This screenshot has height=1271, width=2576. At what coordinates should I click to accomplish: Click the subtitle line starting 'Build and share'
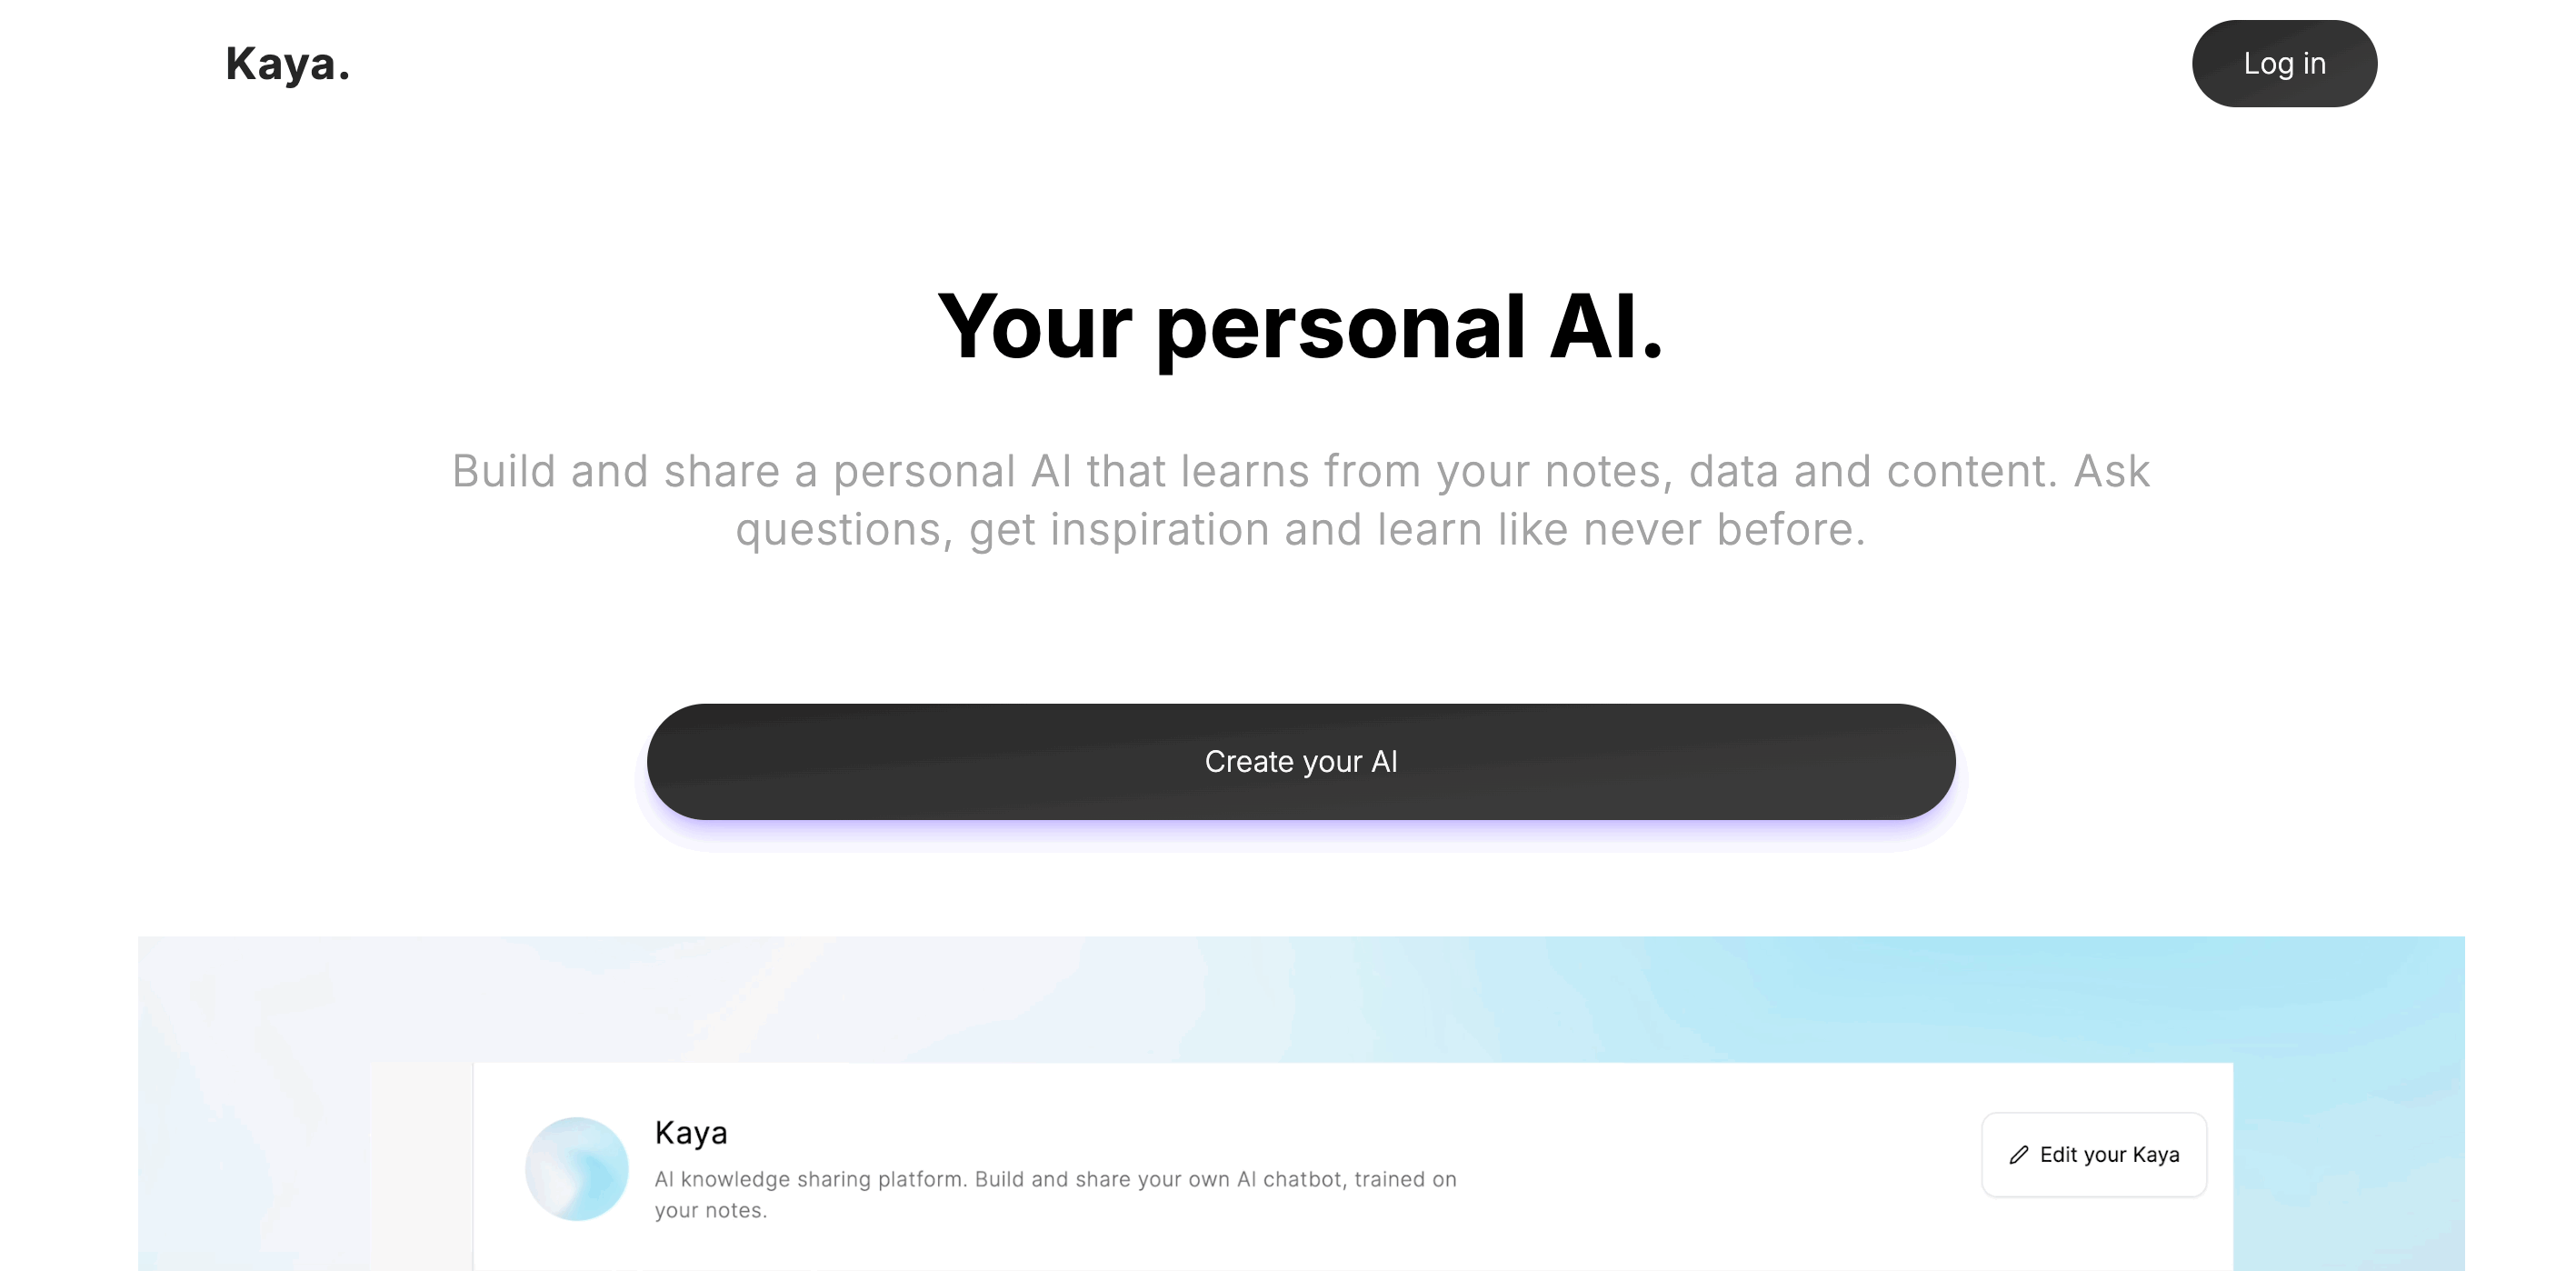[1300, 471]
